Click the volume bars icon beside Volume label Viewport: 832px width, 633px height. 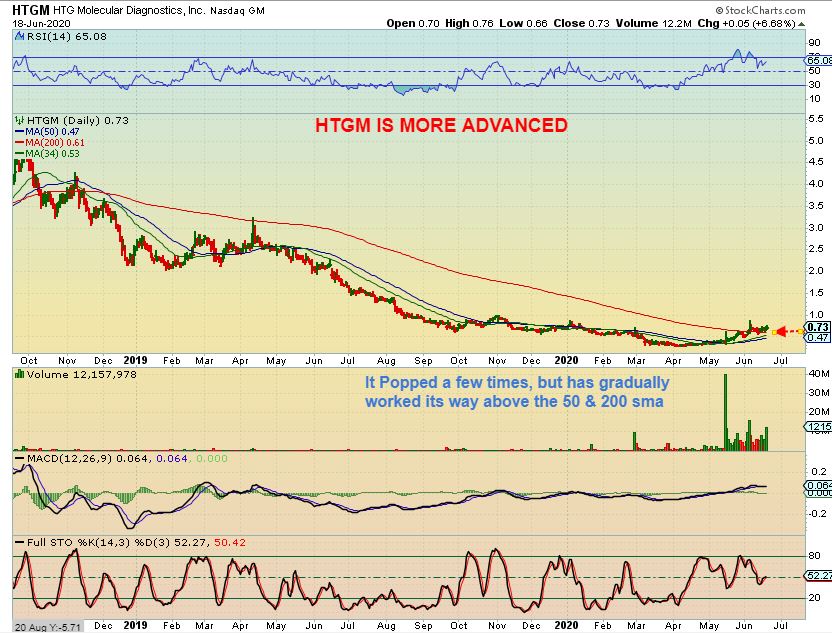point(20,374)
